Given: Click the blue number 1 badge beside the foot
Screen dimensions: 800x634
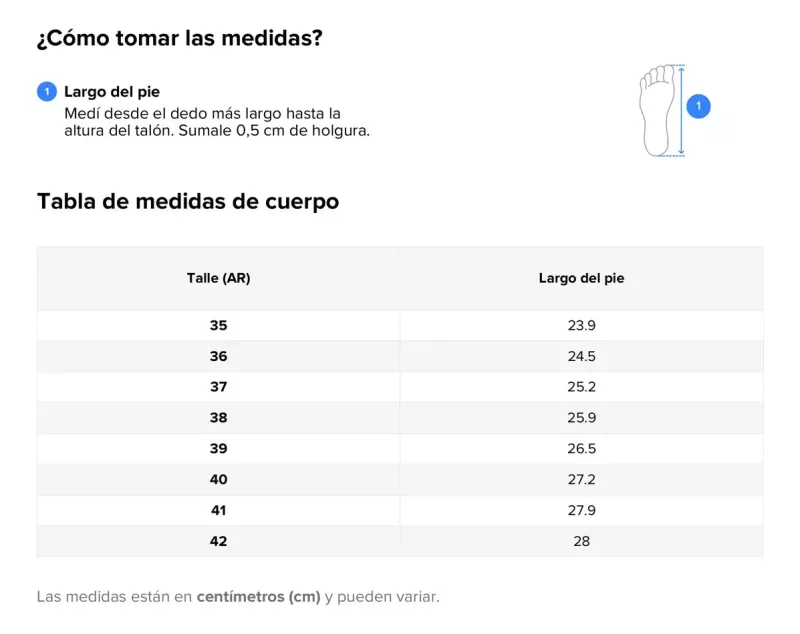Looking at the screenshot, I should pyautogui.click(x=699, y=106).
